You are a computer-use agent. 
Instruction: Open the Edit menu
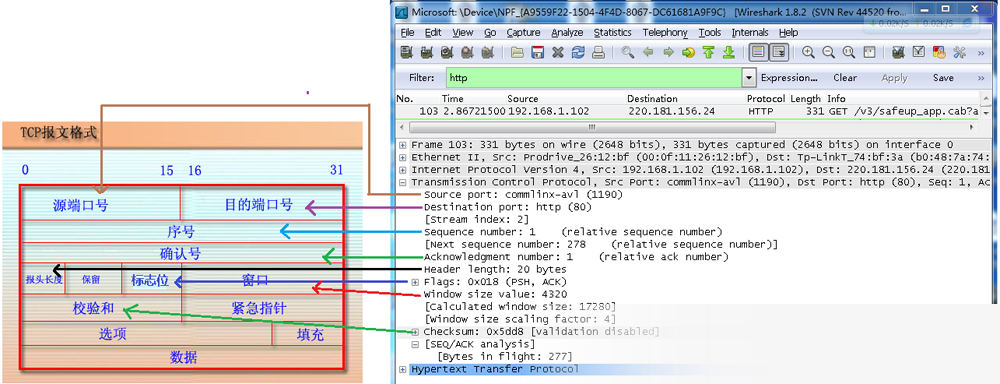433,33
